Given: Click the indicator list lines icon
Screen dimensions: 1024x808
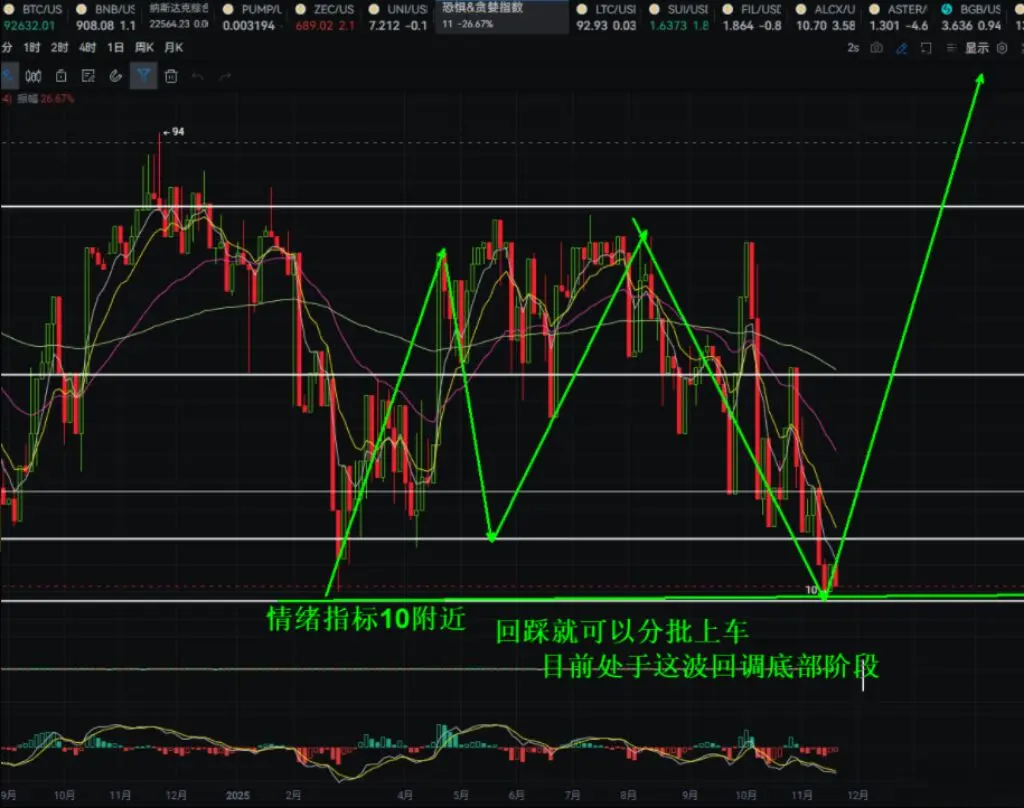Looking at the screenshot, I should (951, 48).
